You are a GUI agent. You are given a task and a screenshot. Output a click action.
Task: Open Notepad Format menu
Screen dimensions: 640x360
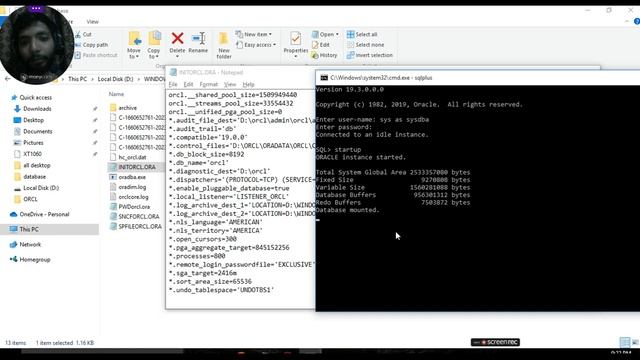click(x=209, y=84)
